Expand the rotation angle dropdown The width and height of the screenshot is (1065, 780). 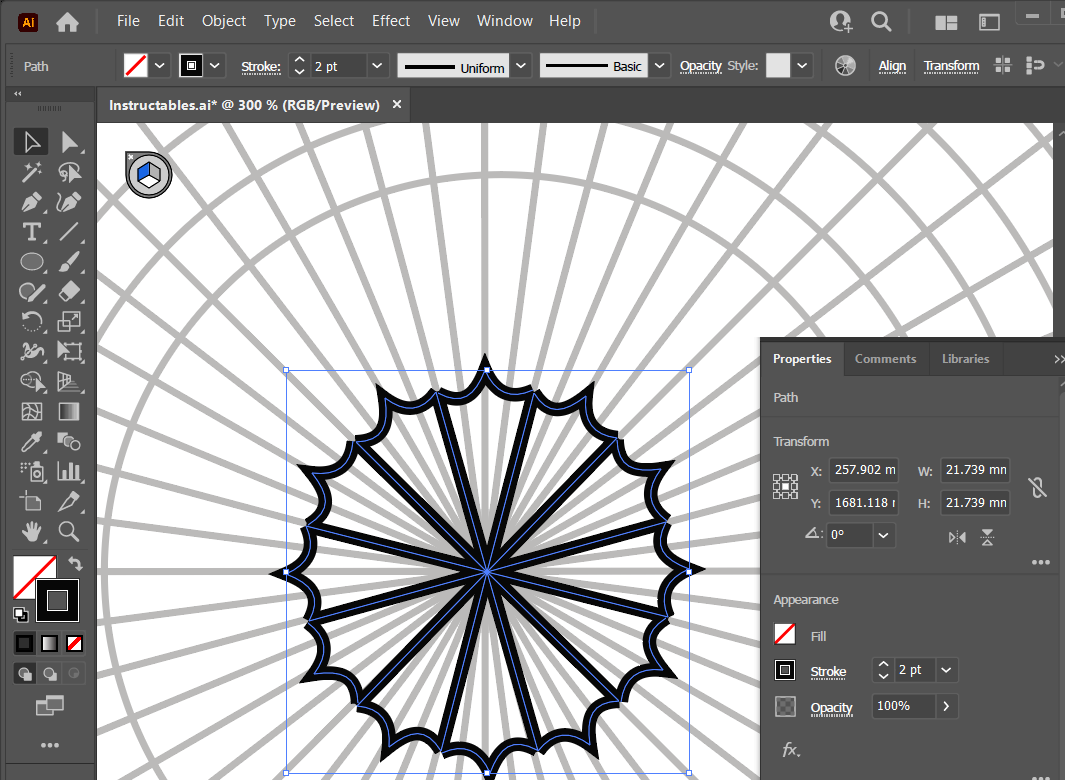tap(883, 536)
